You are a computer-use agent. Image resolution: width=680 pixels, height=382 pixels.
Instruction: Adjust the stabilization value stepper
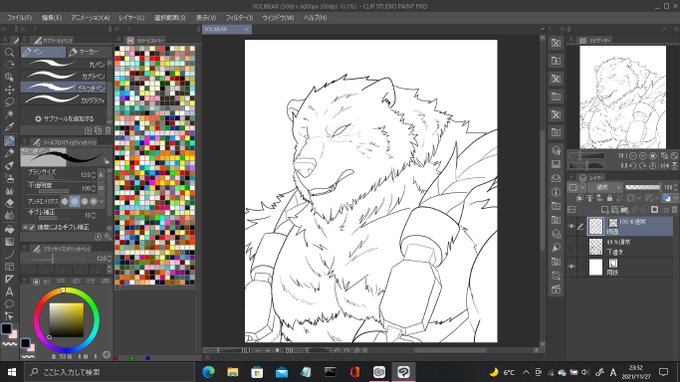(94, 215)
